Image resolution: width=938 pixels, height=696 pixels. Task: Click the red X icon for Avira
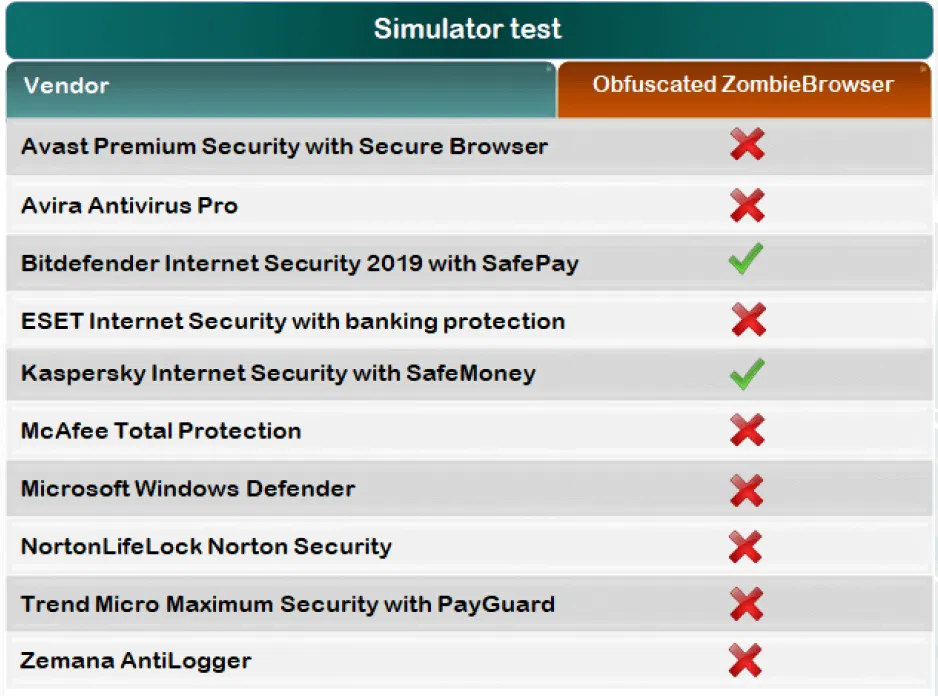click(747, 205)
